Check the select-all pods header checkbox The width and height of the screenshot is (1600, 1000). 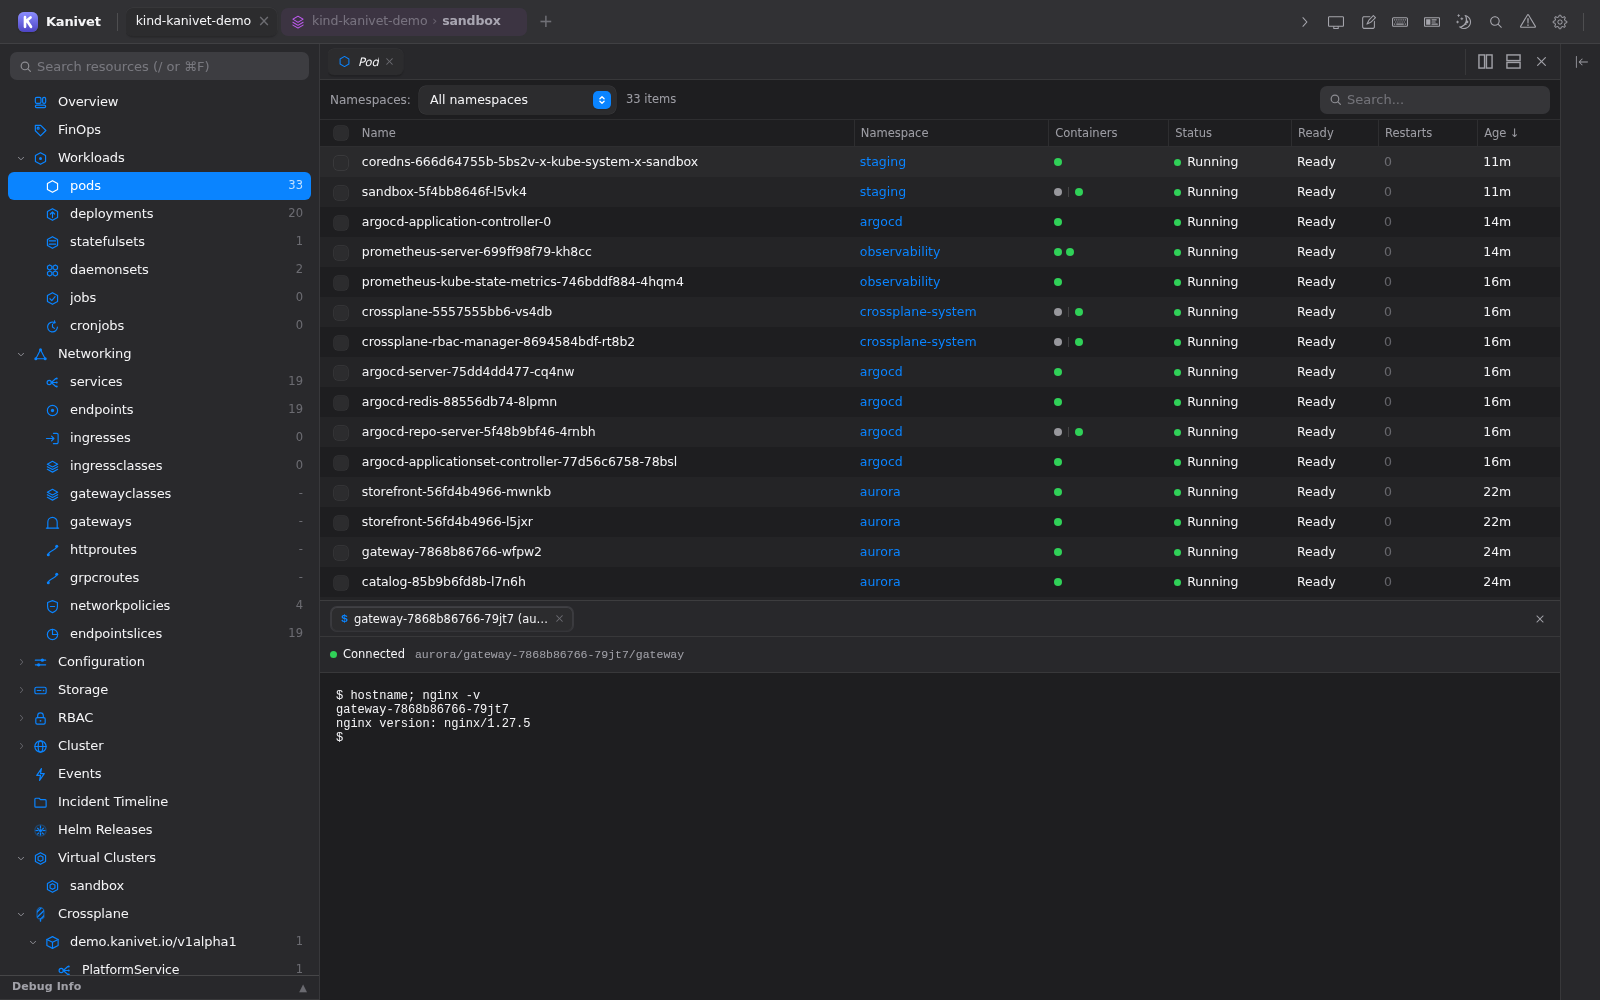(341, 133)
